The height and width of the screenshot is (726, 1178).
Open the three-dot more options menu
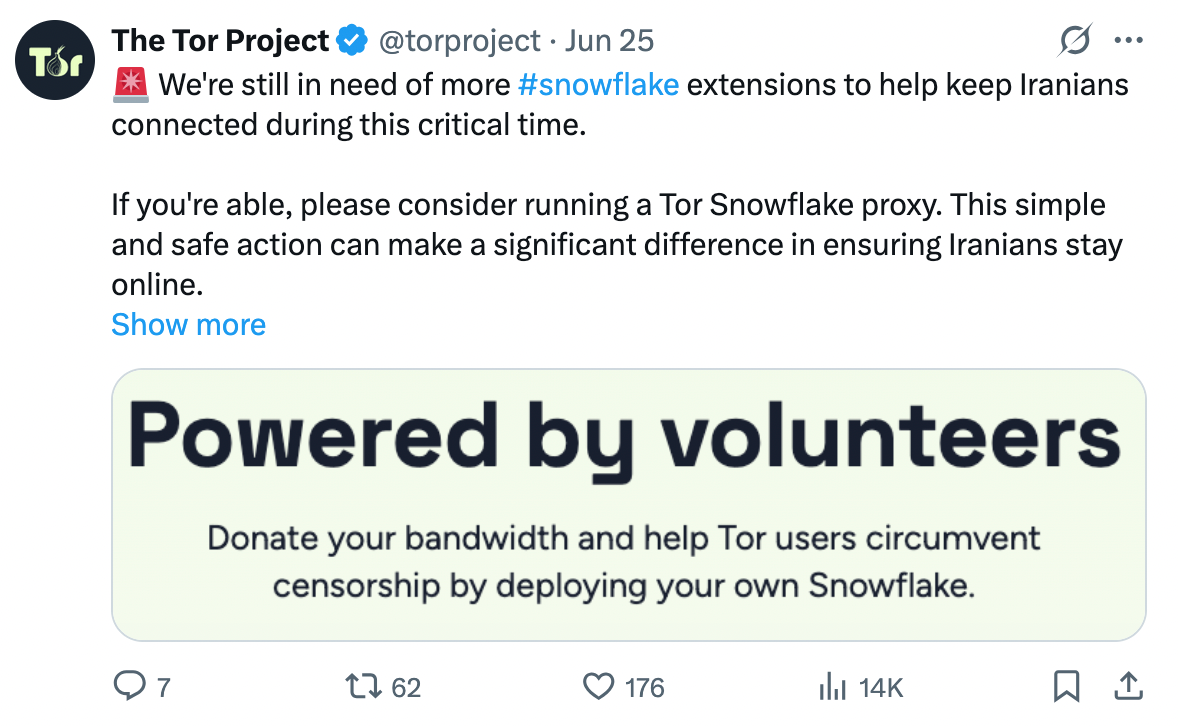1128,41
